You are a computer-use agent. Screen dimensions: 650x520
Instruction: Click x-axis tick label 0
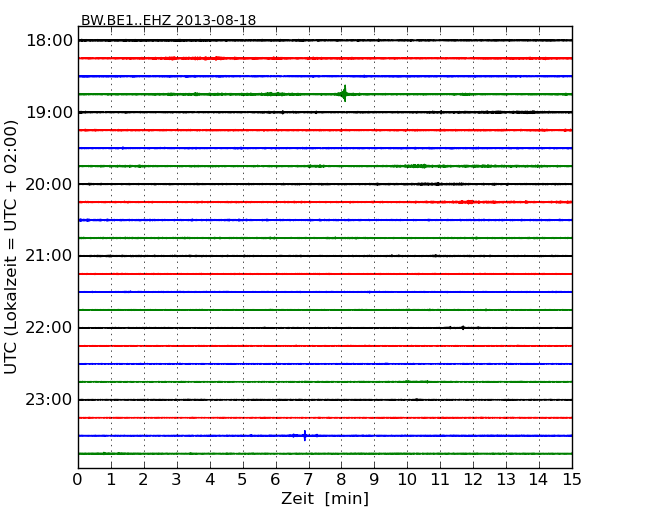pyautogui.click(x=78, y=480)
